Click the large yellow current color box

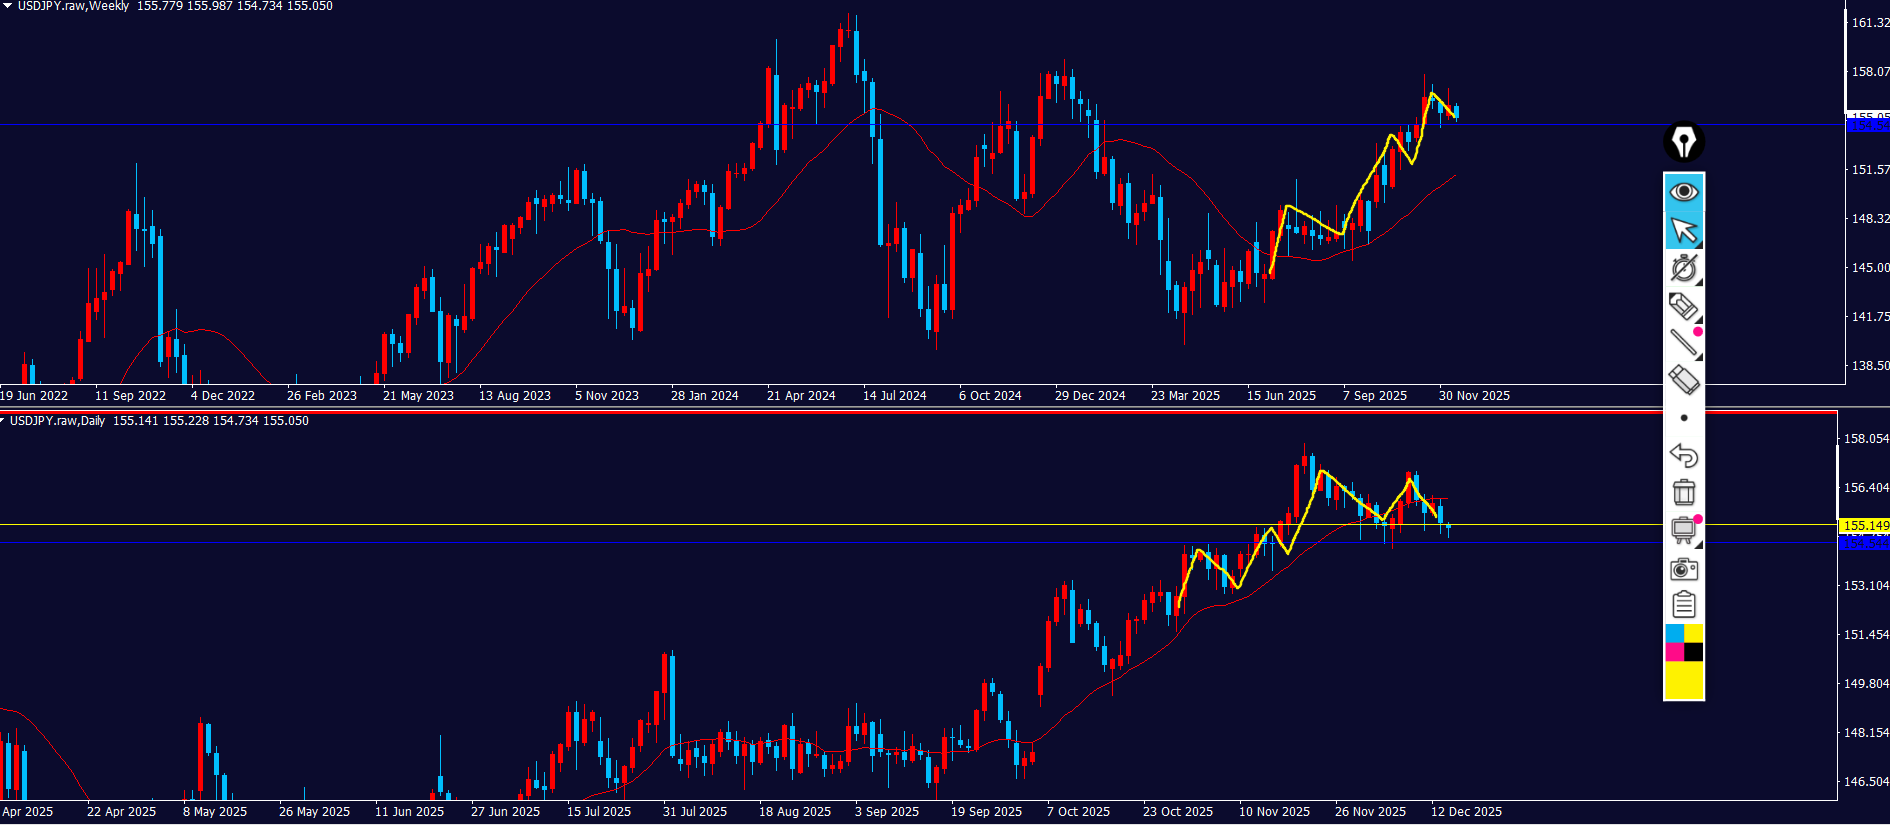pos(1684,680)
